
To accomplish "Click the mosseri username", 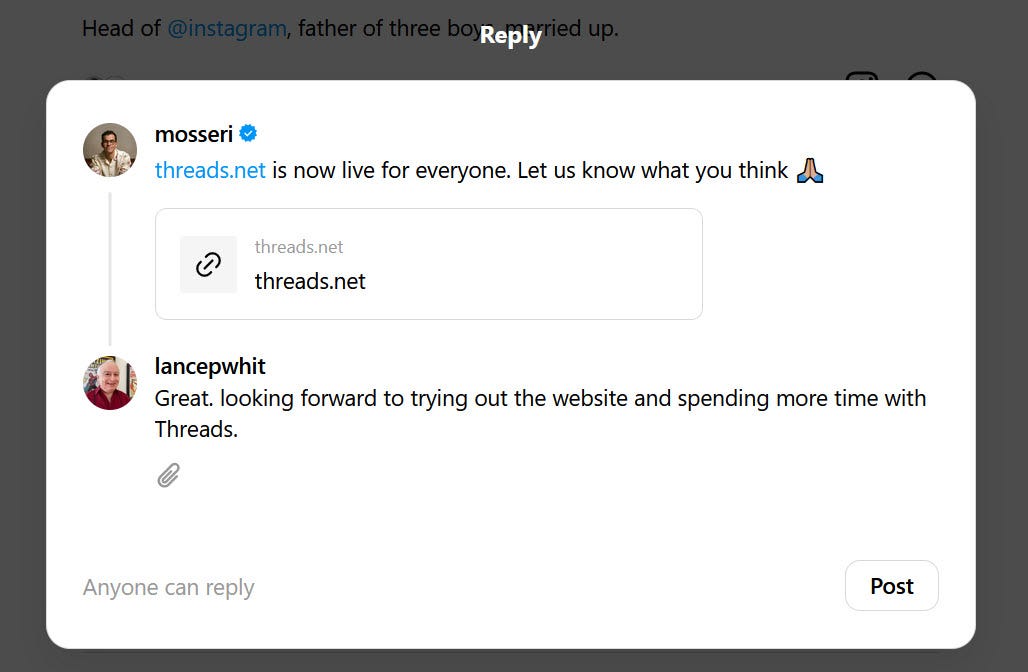I will point(194,134).
